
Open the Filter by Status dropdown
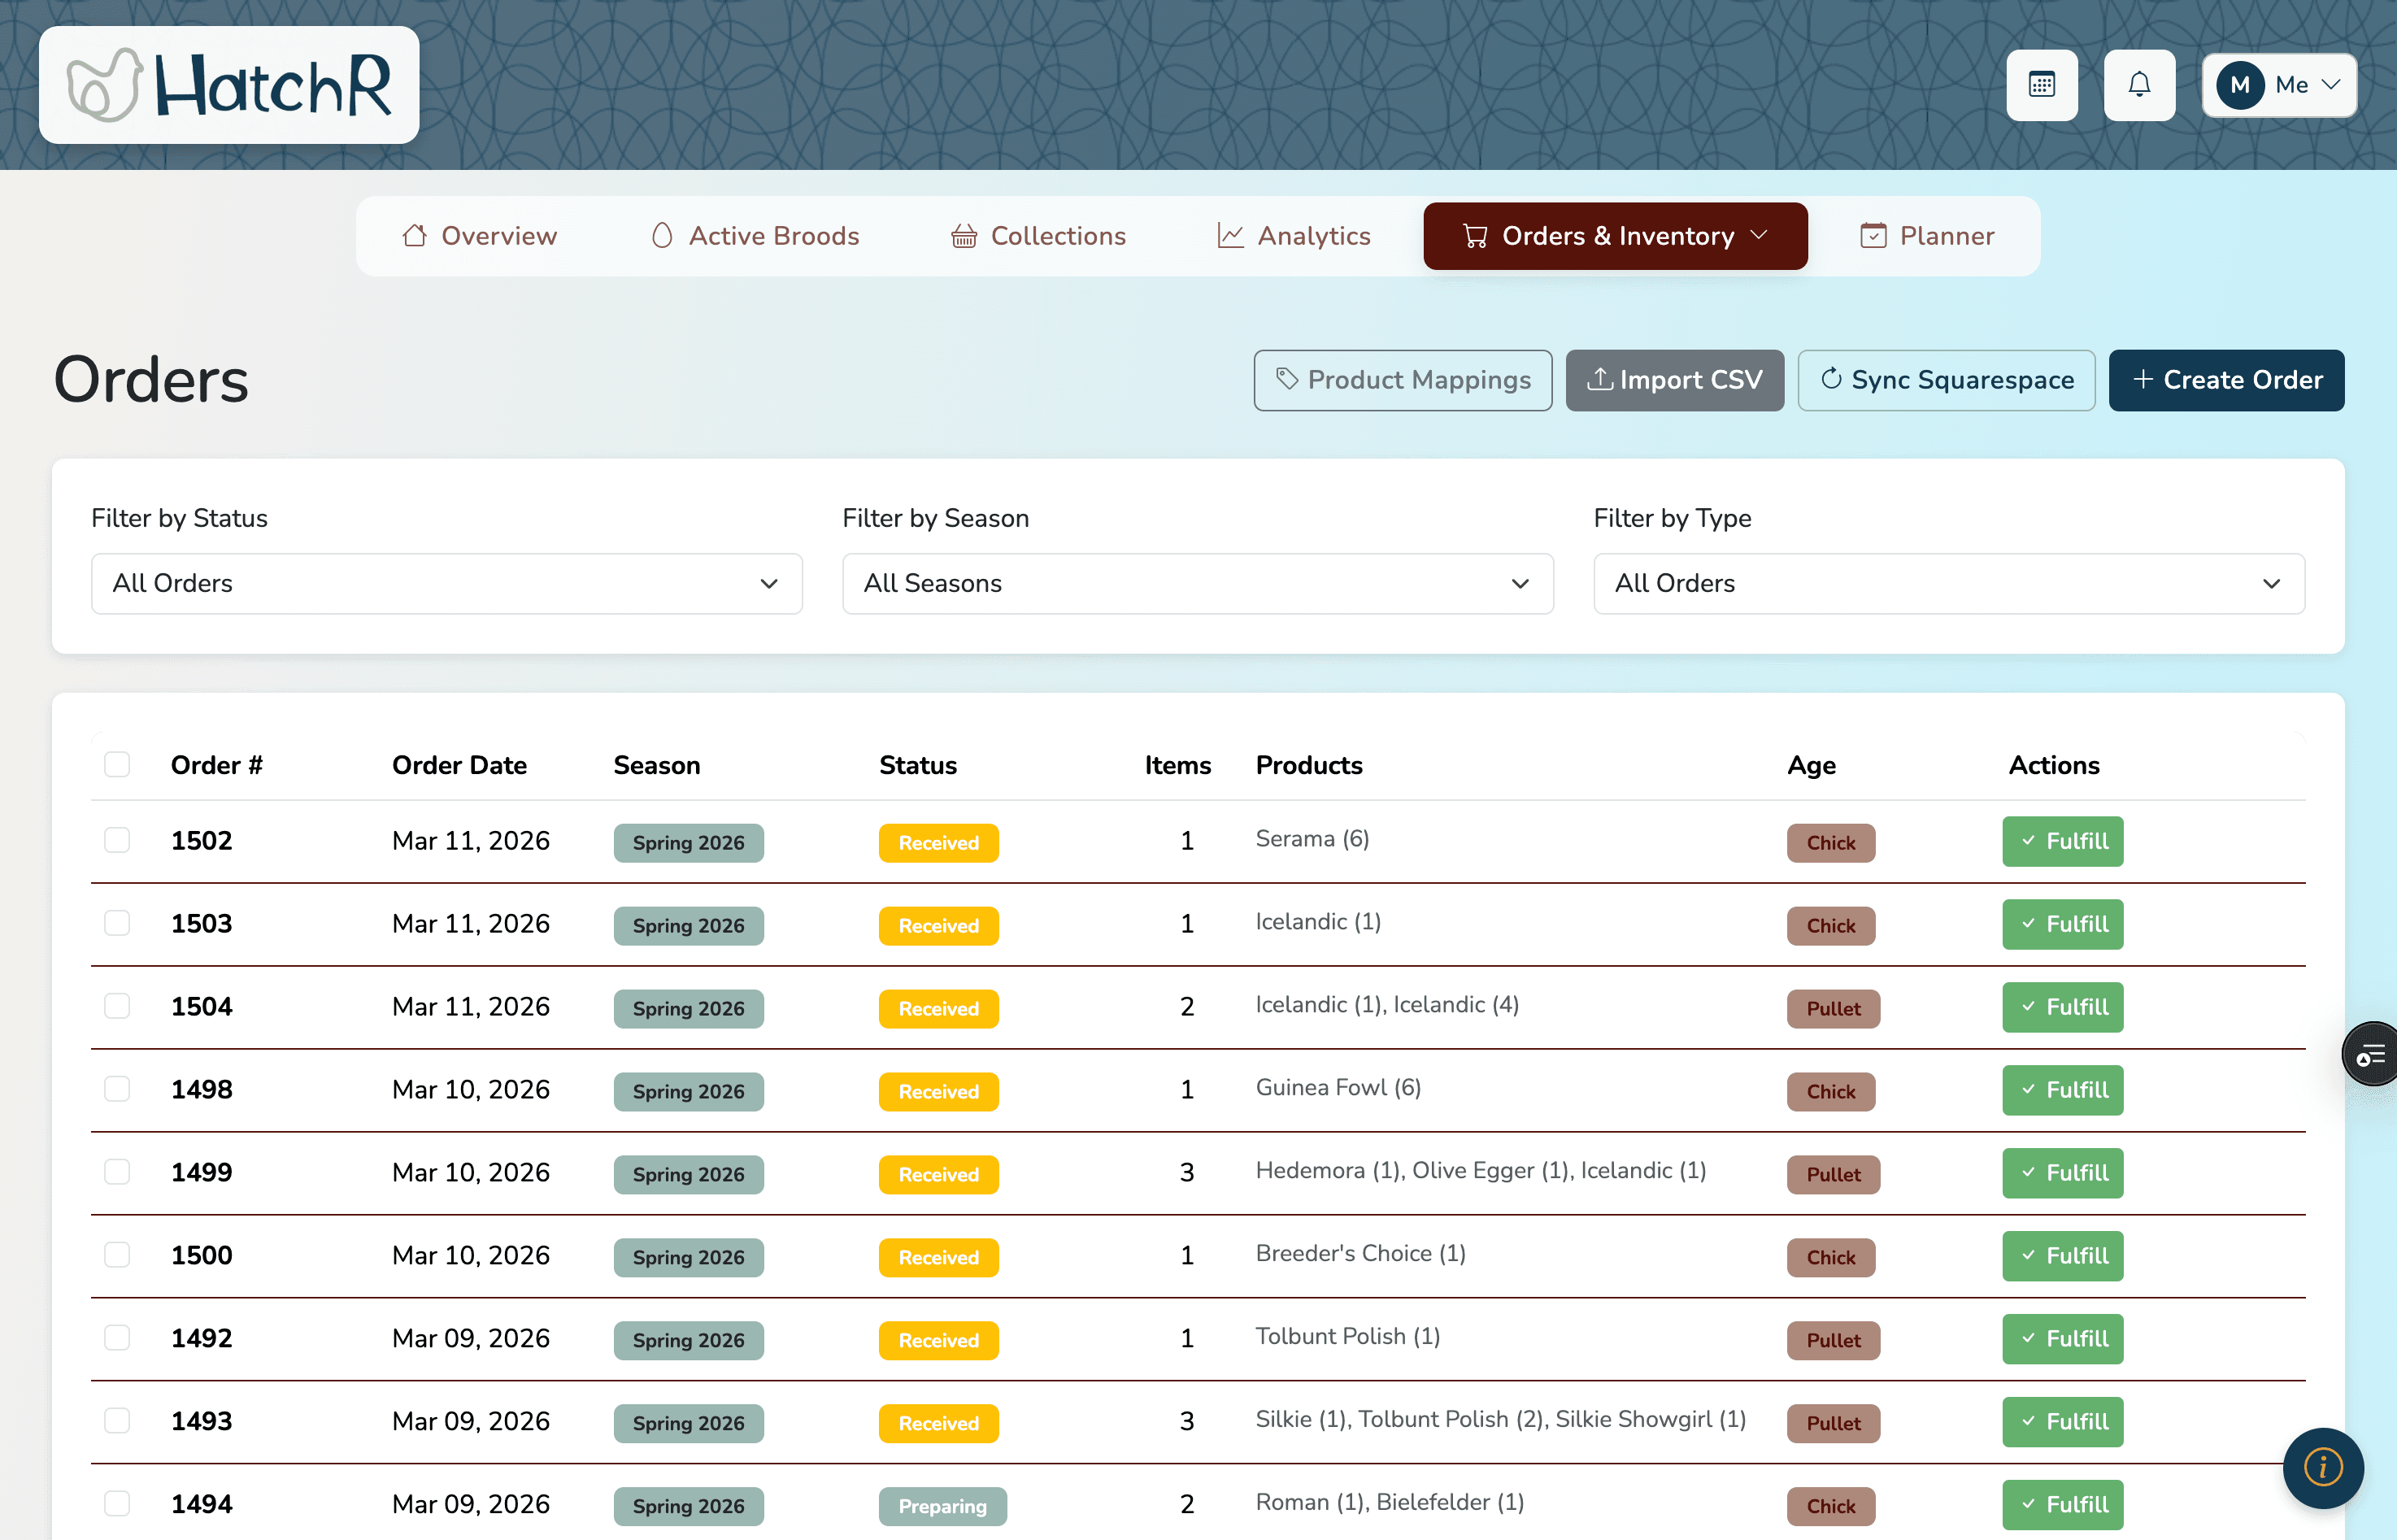446,583
